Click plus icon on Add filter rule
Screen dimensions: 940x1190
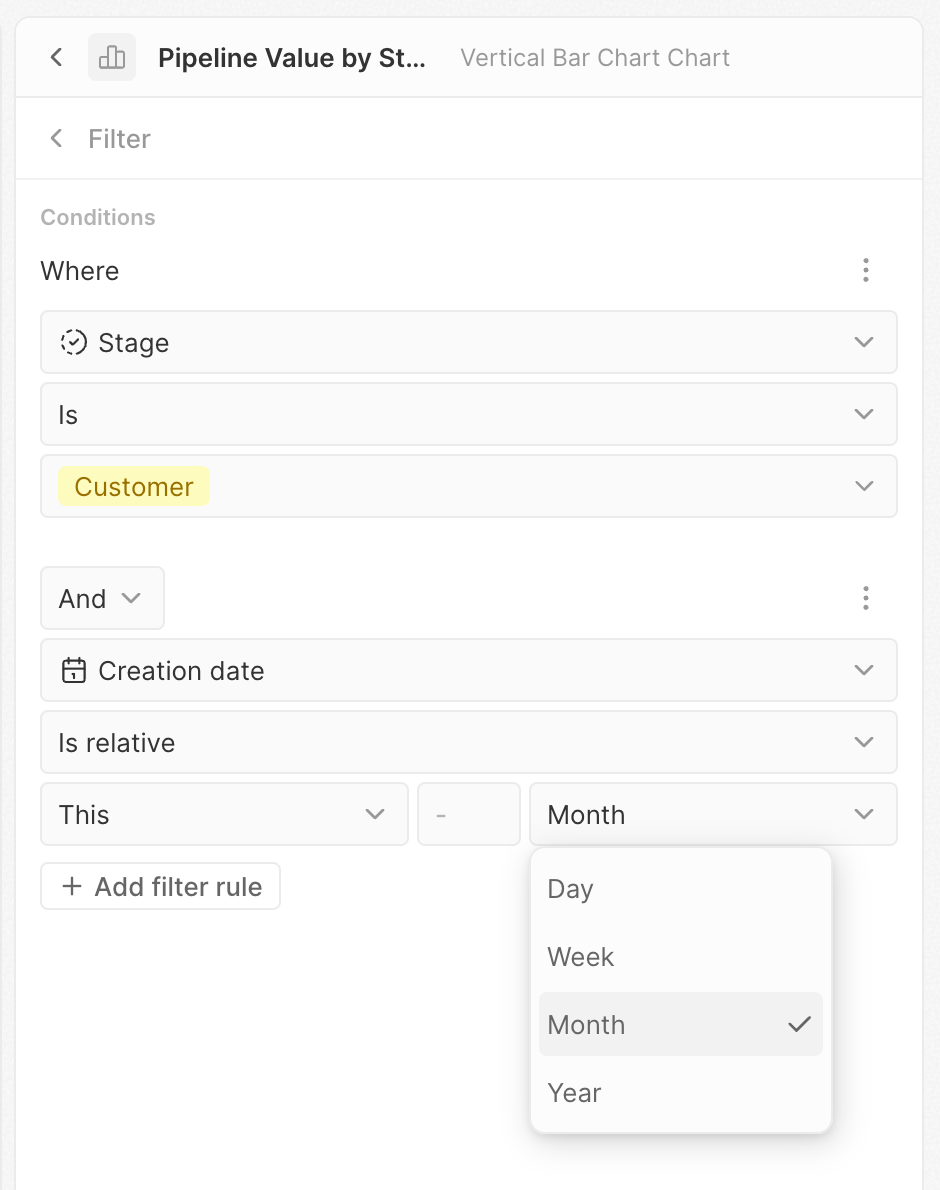coord(71,887)
